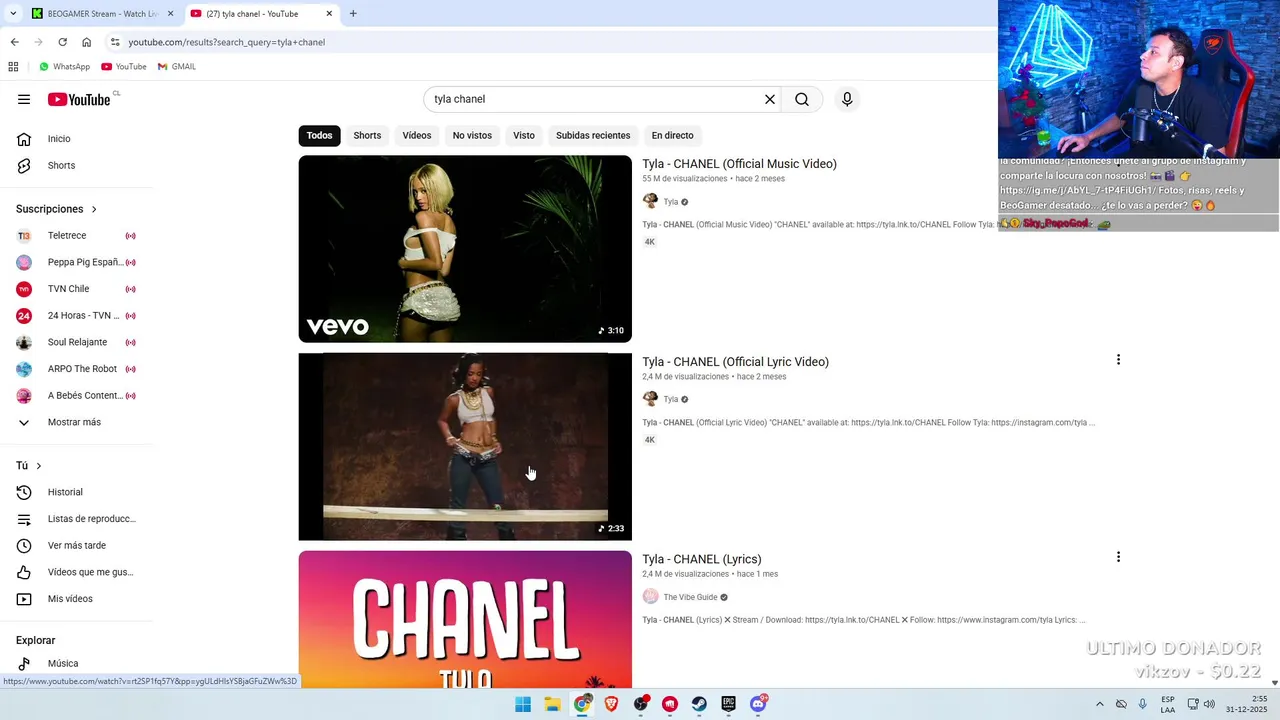
Task: Click the YouTube logo
Action: [79, 99]
